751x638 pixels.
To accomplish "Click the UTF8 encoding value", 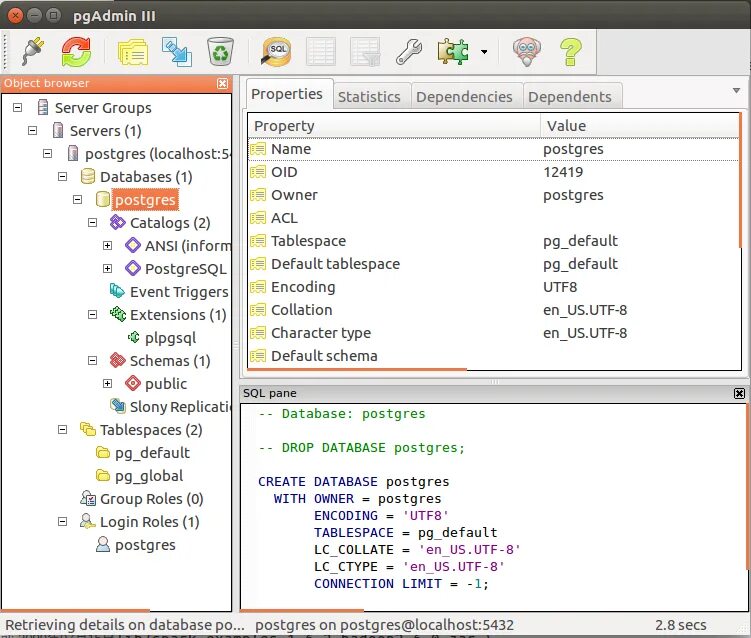I will 560,287.
